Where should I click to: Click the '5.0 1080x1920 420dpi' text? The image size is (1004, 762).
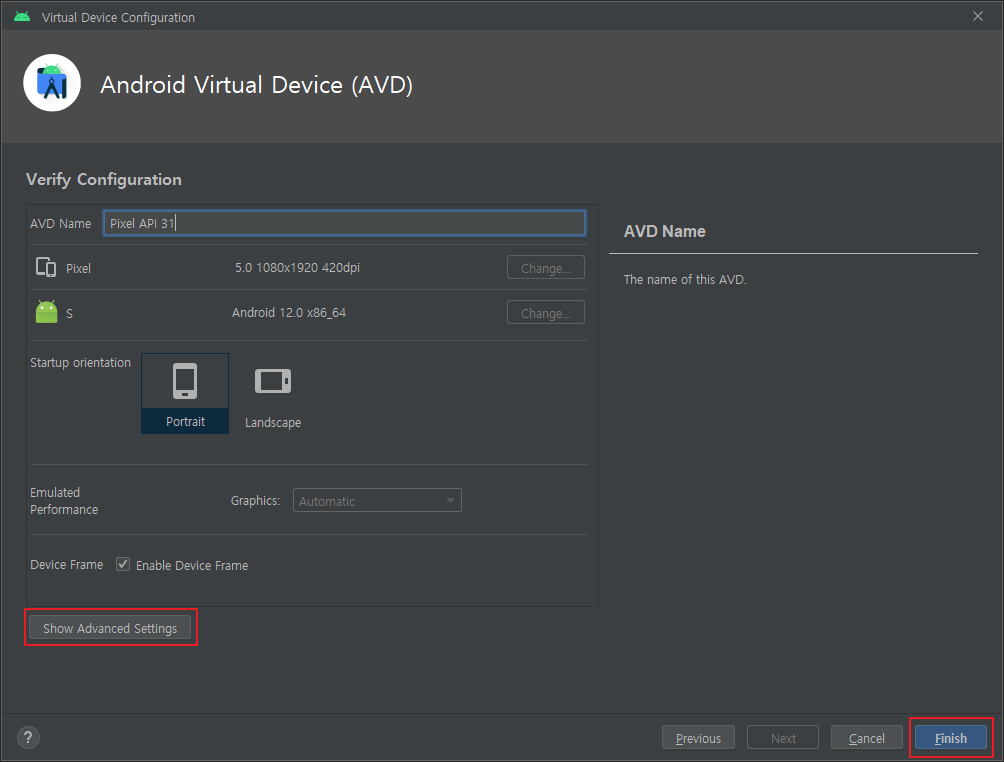297,268
